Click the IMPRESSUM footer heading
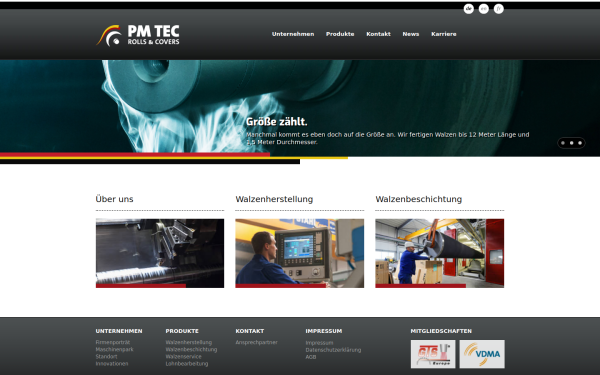 [324, 331]
